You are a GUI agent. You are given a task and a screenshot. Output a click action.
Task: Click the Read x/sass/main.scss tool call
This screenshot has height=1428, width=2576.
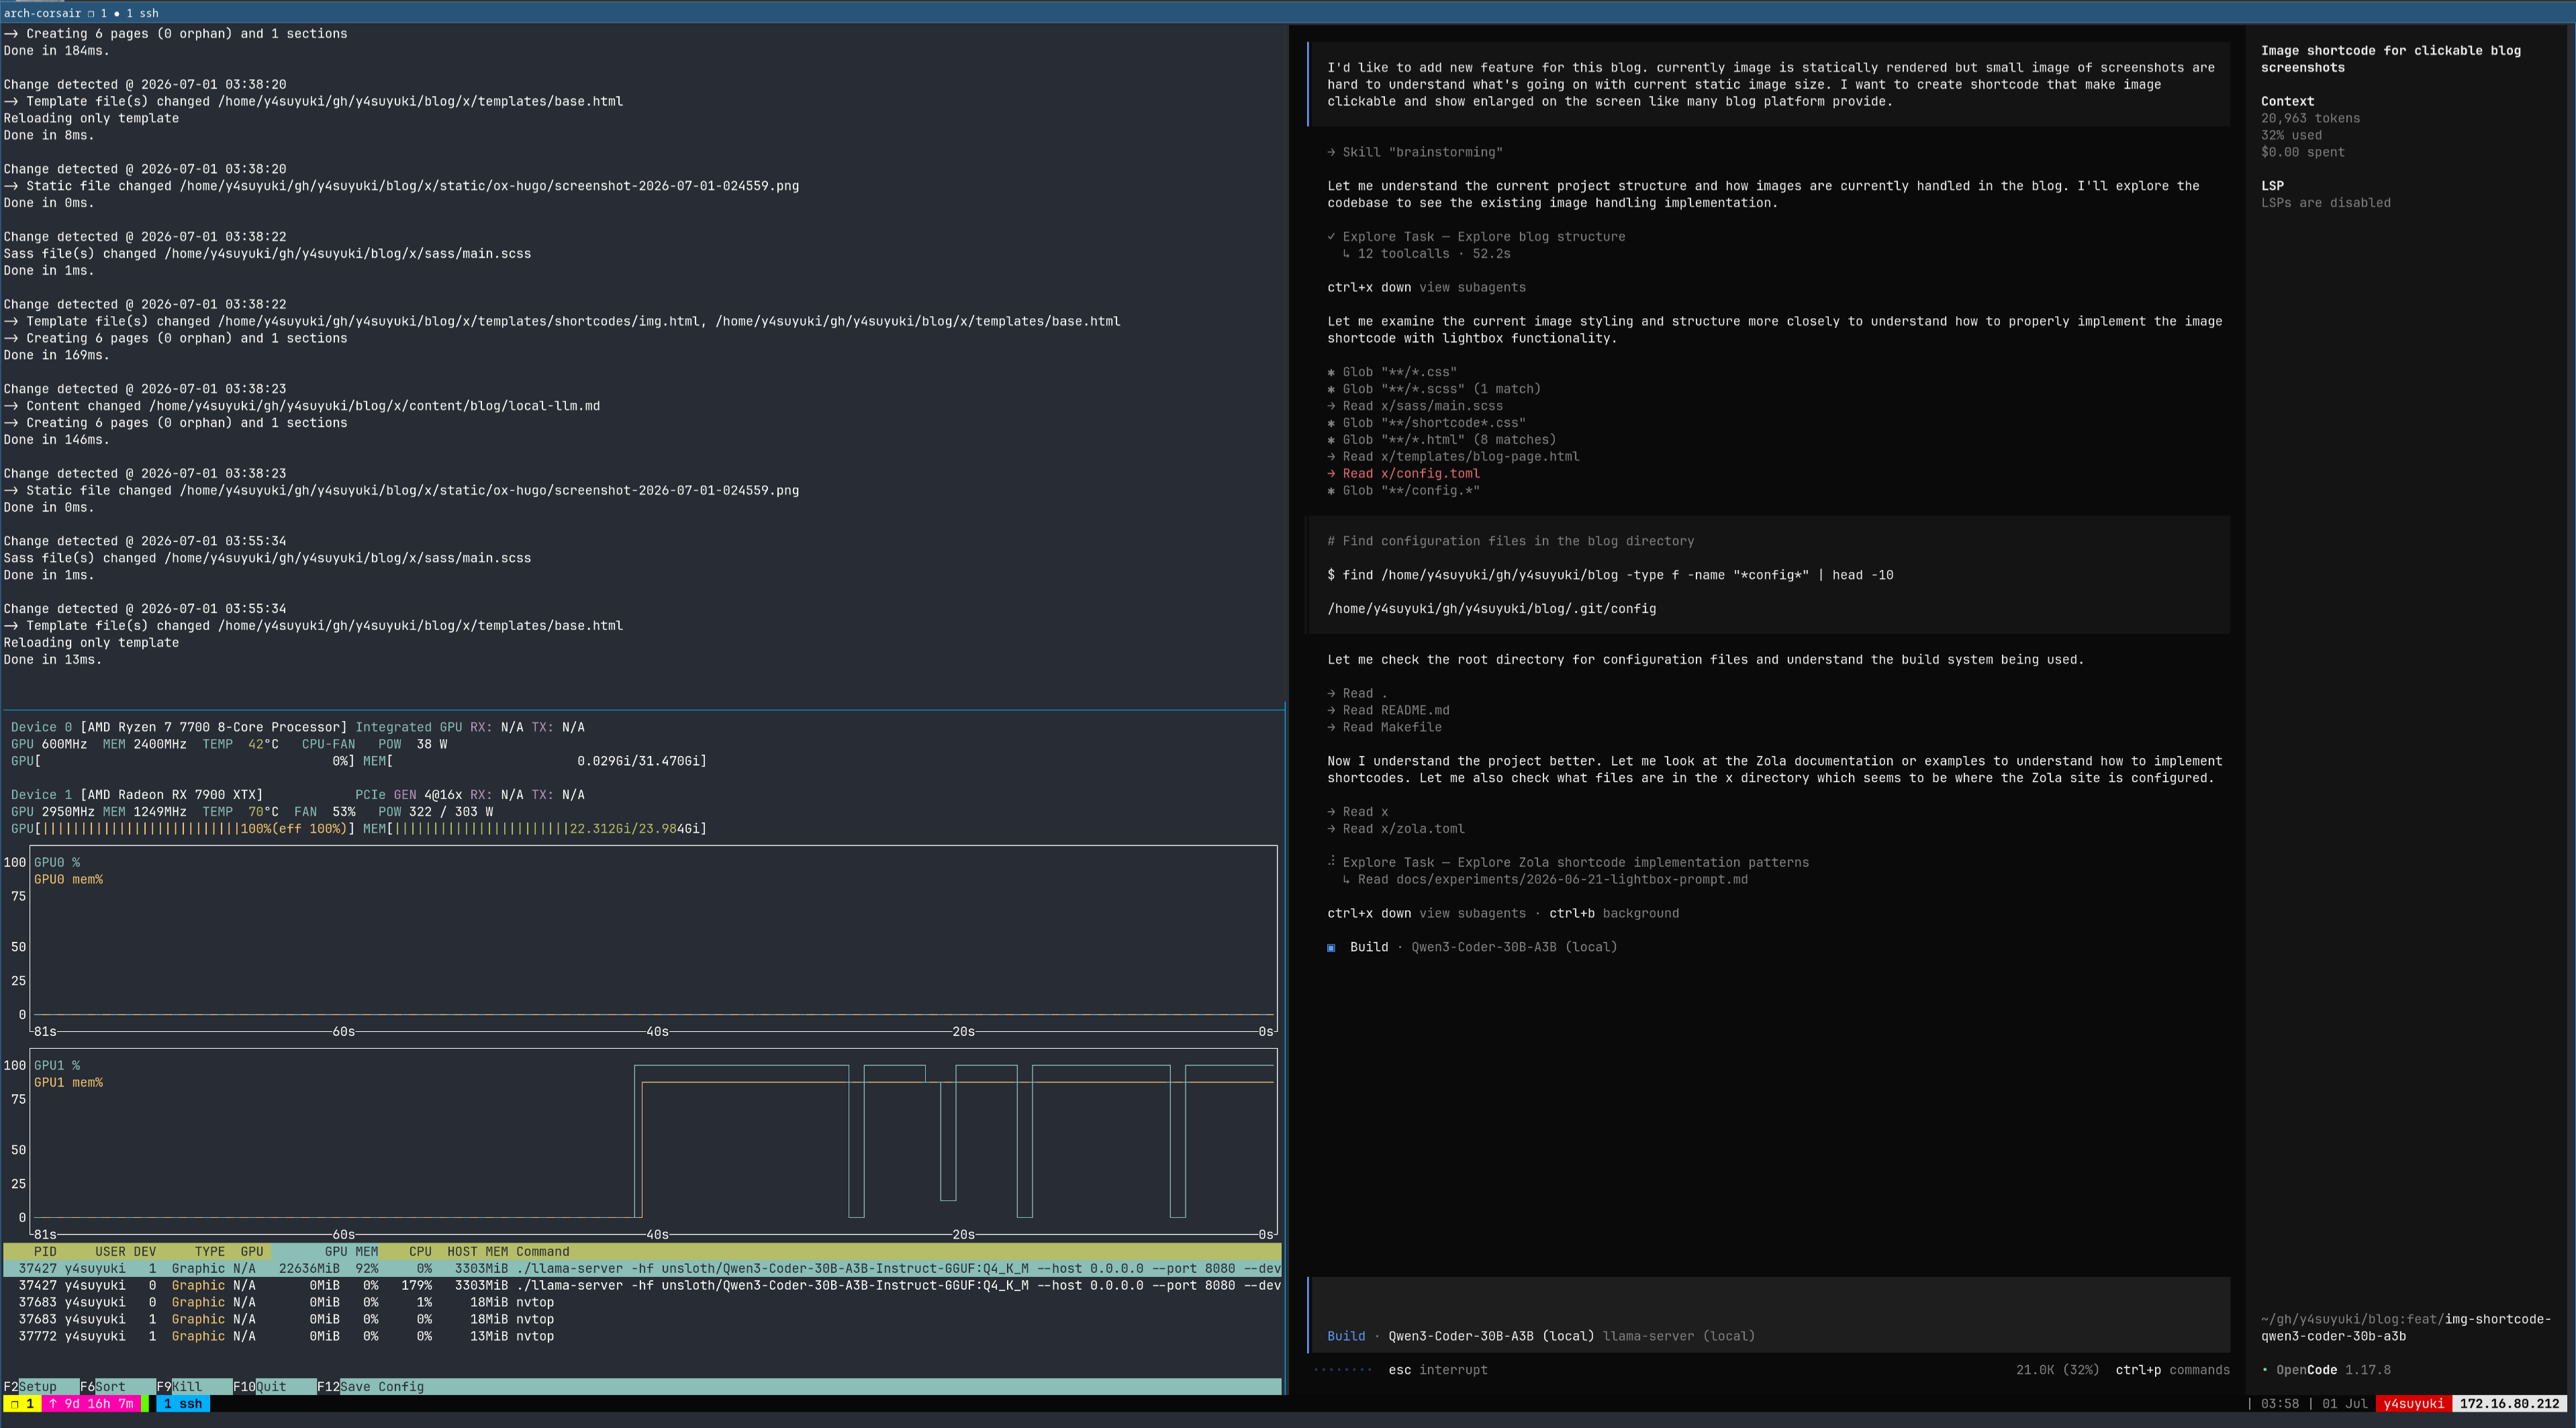(1415, 406)
